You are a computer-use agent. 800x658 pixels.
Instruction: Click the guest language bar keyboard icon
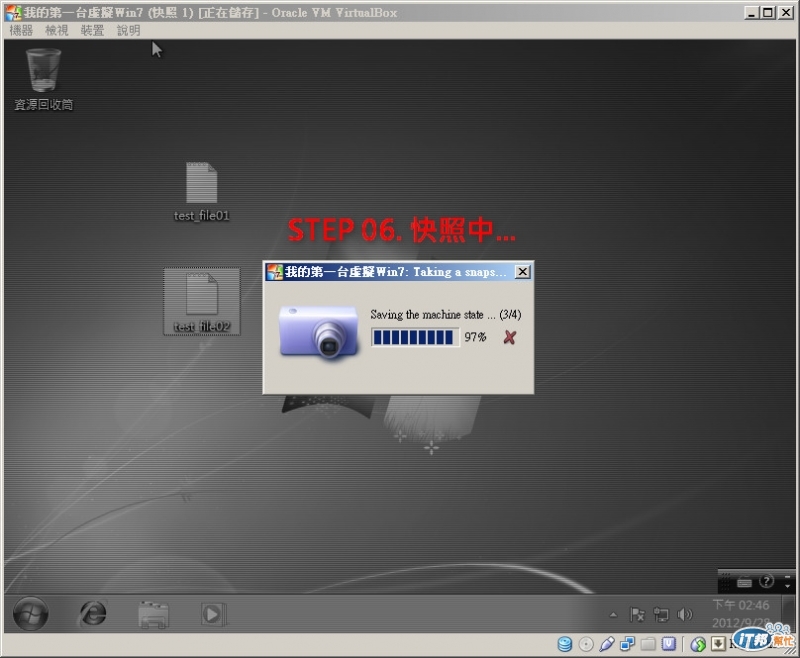(x=744, y=582)
